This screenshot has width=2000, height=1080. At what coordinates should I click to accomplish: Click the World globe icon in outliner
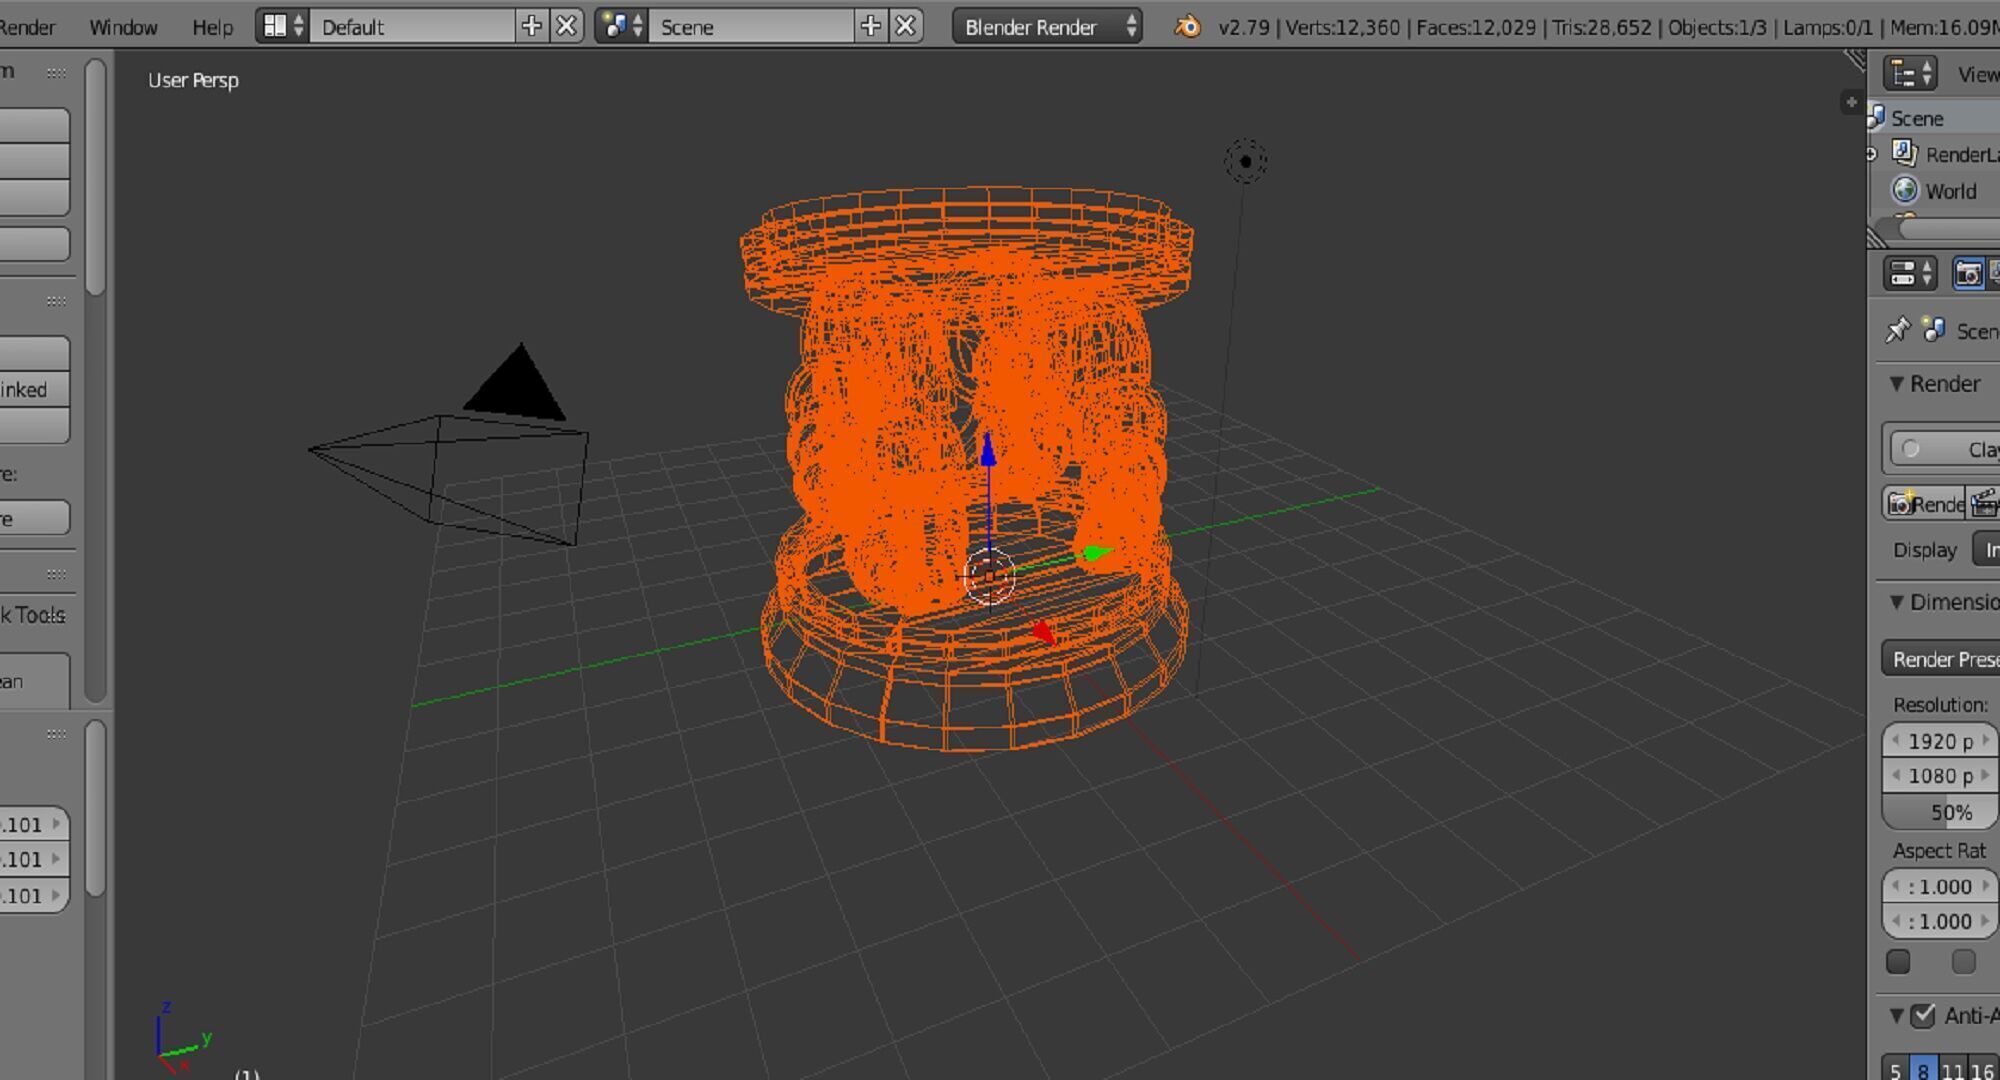(x=1904, y=190)
